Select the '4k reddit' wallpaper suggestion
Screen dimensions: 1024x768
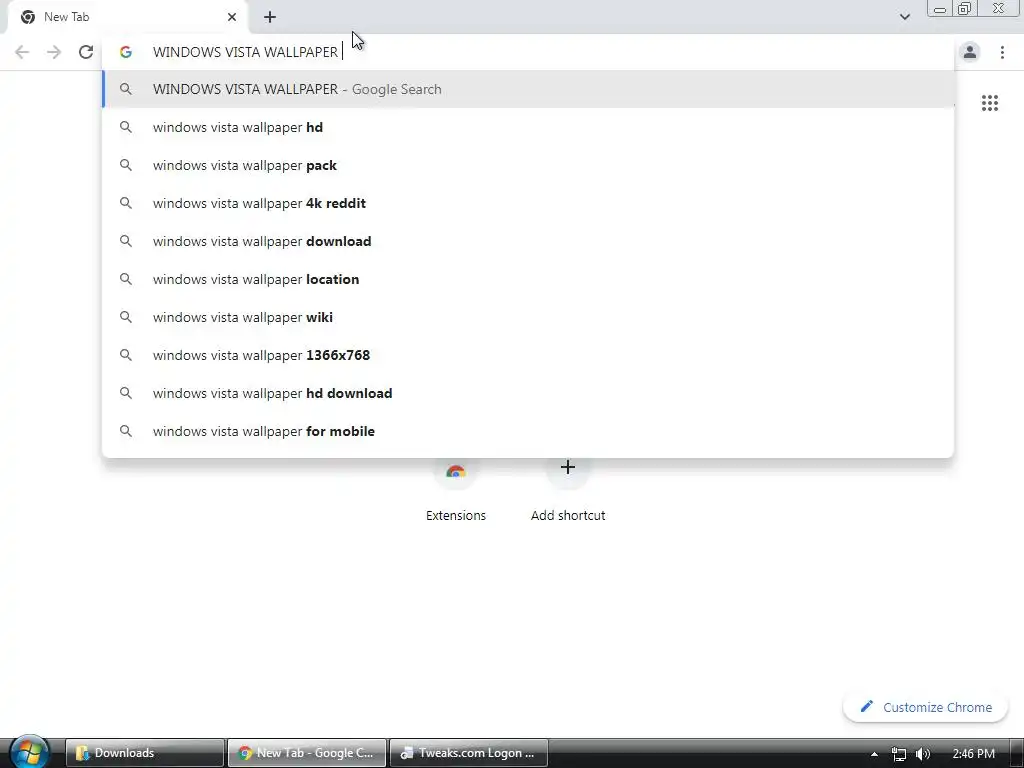(x=528, y=203)
